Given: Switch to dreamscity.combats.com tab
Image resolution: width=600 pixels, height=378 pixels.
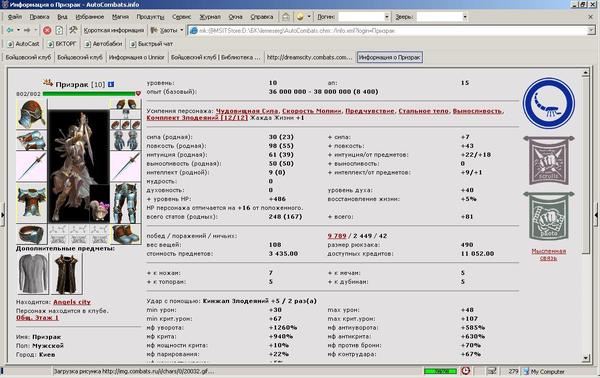Looking at the screenshot, I should [x=309, y=57].
